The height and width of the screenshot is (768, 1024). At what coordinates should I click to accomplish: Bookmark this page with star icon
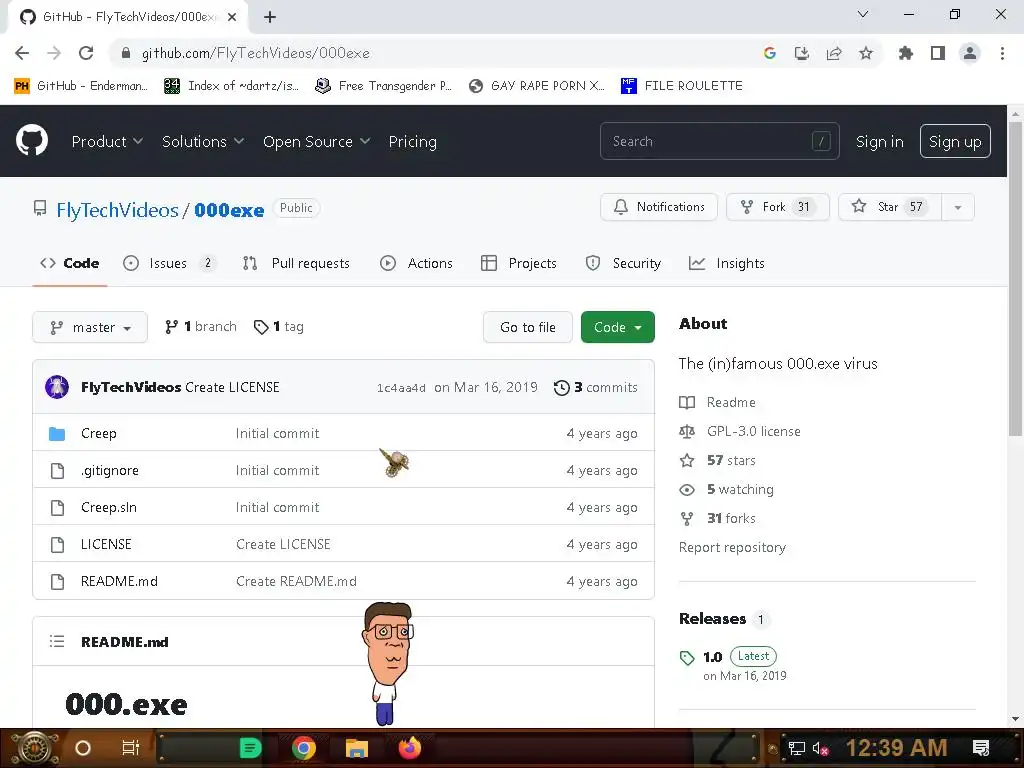(x=866, y=53)
